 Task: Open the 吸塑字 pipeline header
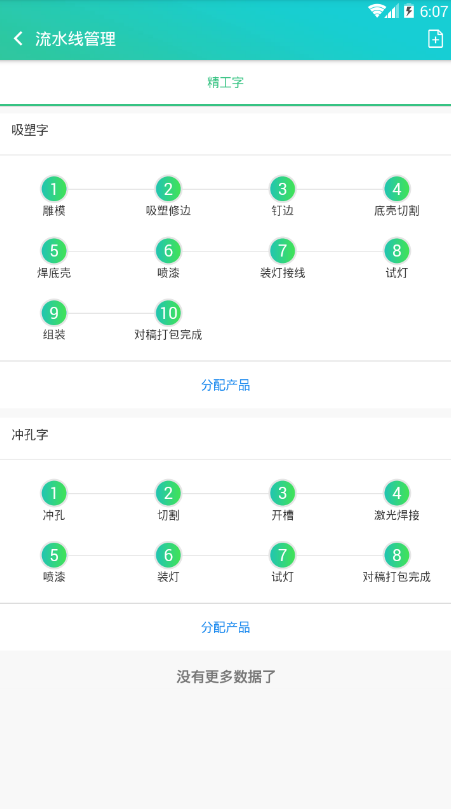pos(226,131)
